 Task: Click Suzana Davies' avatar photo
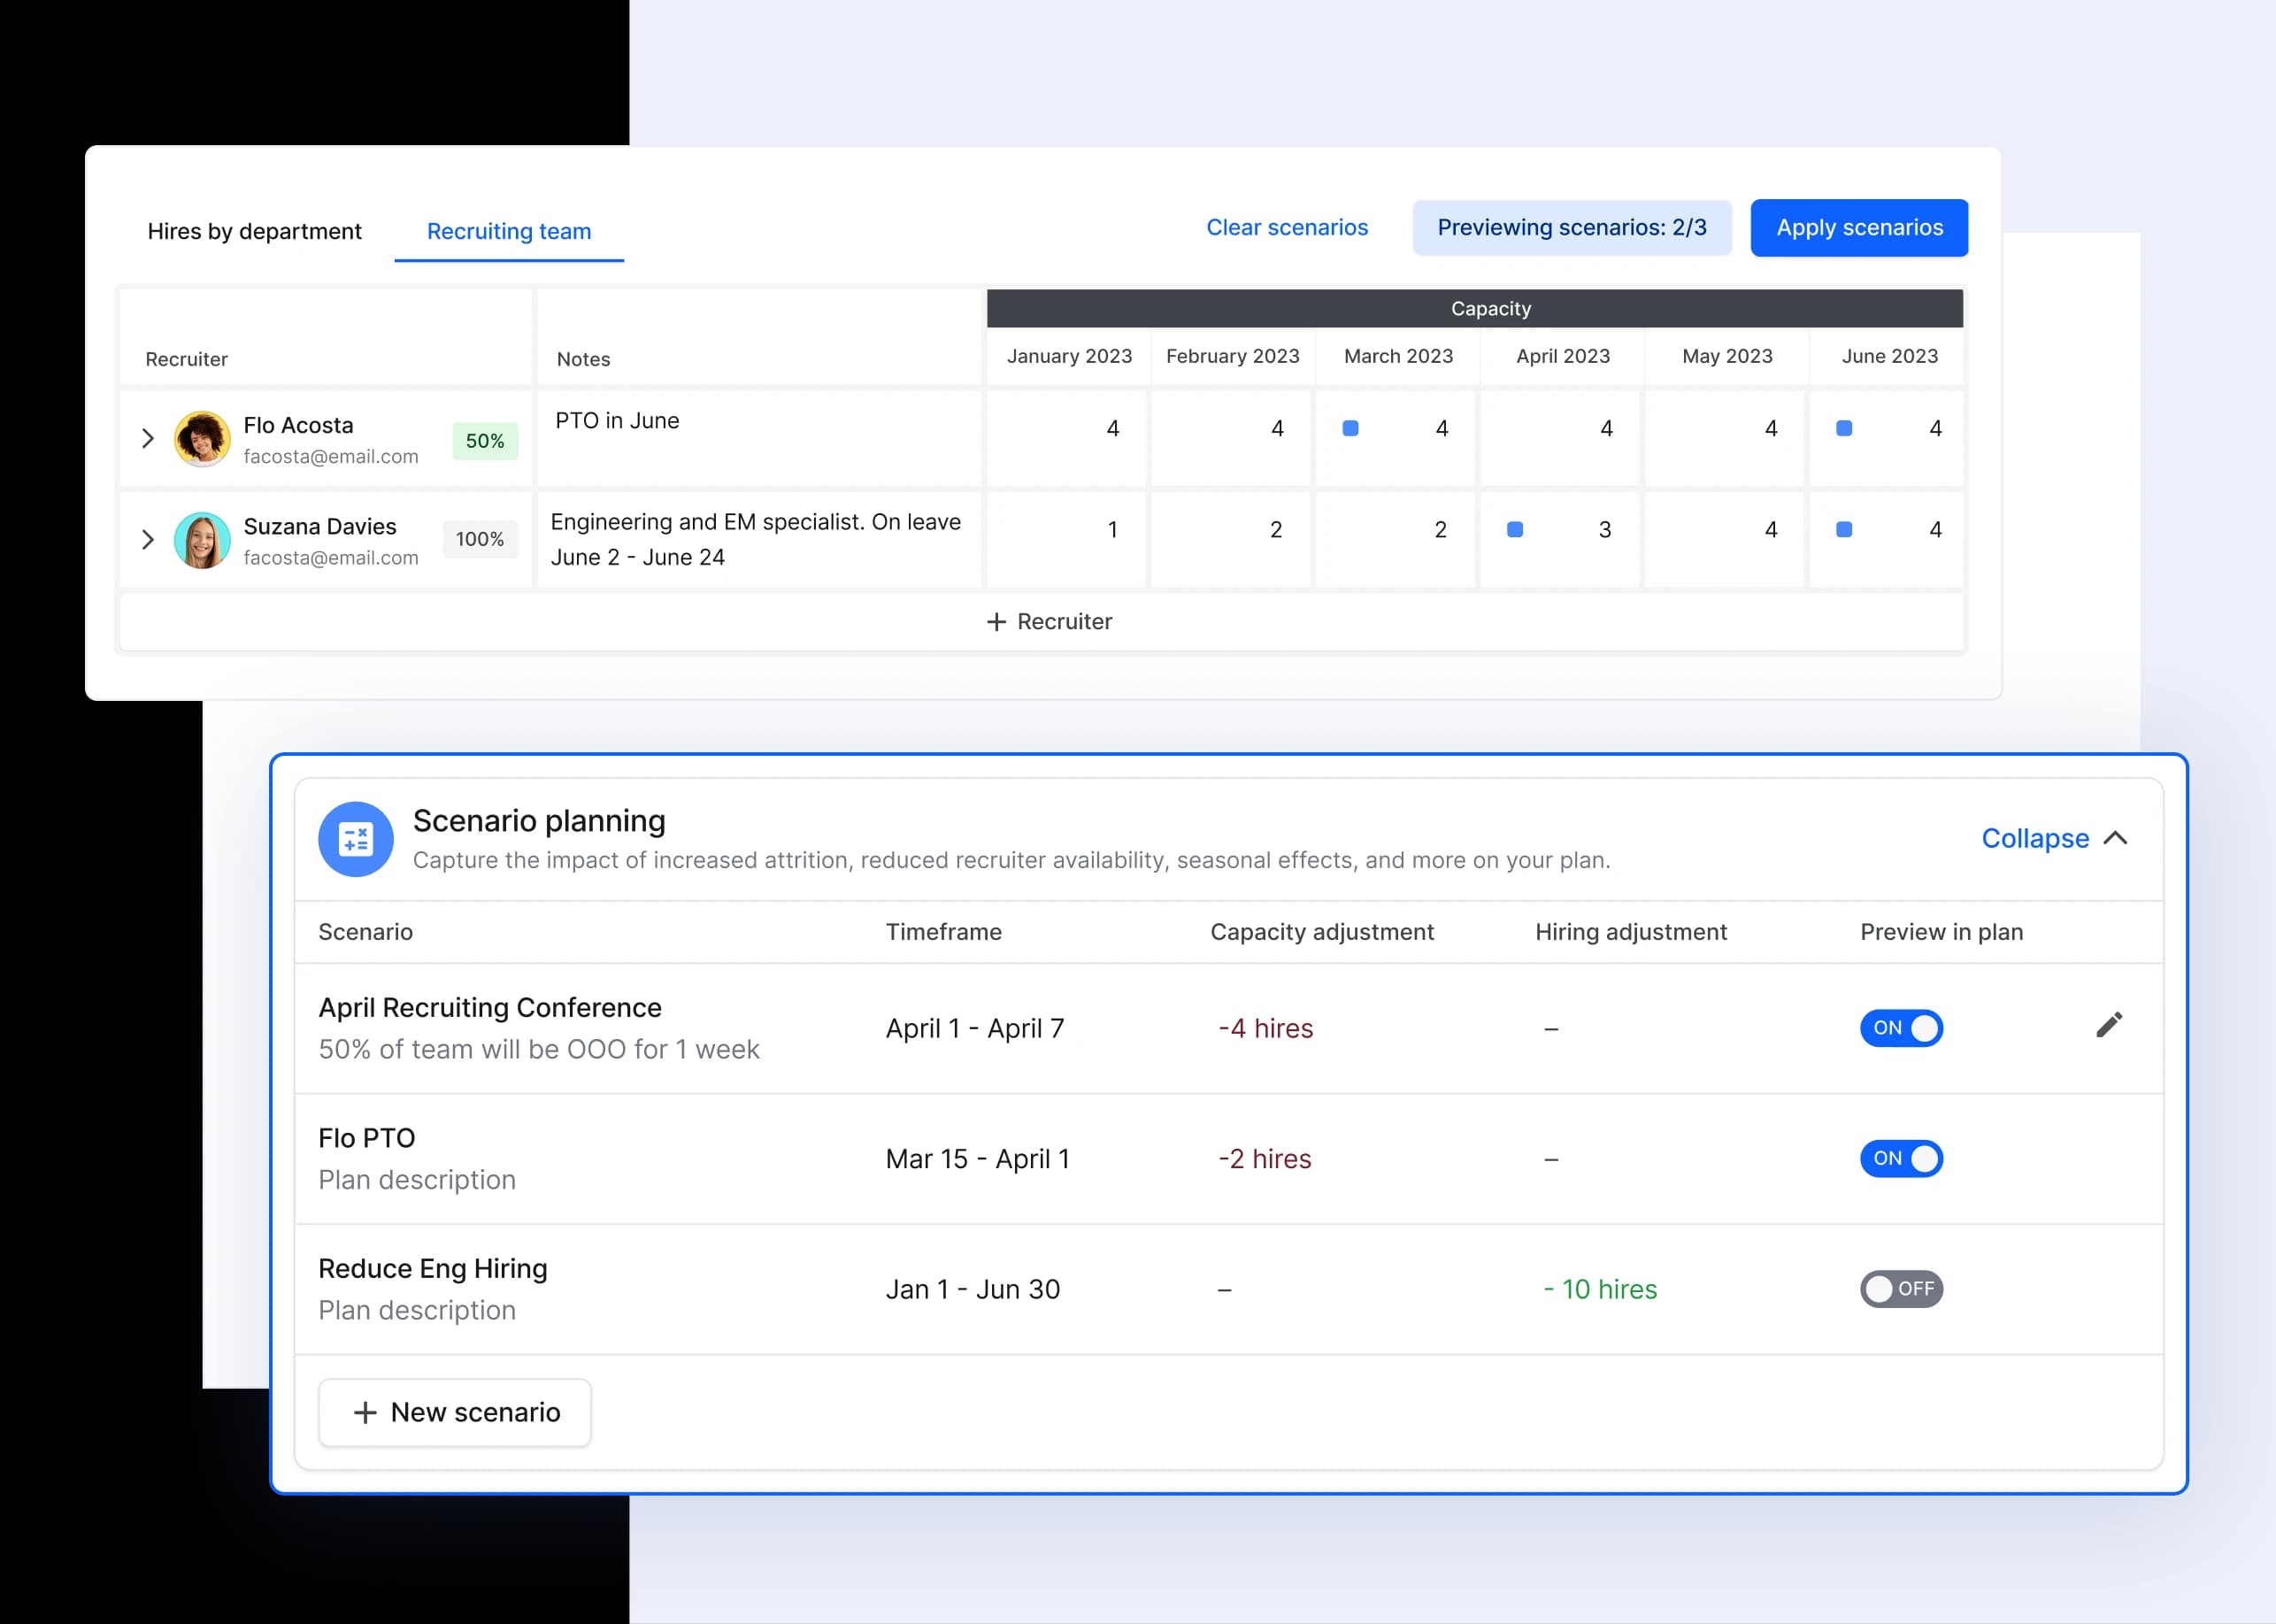coord(202,540)
